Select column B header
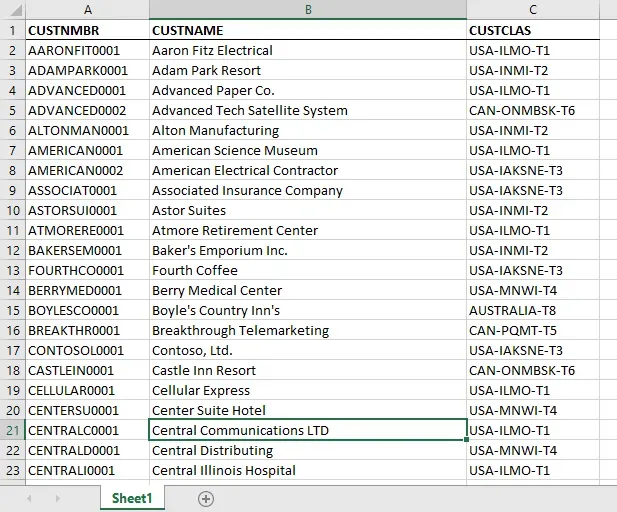617x512 pixels. (307, 10)
